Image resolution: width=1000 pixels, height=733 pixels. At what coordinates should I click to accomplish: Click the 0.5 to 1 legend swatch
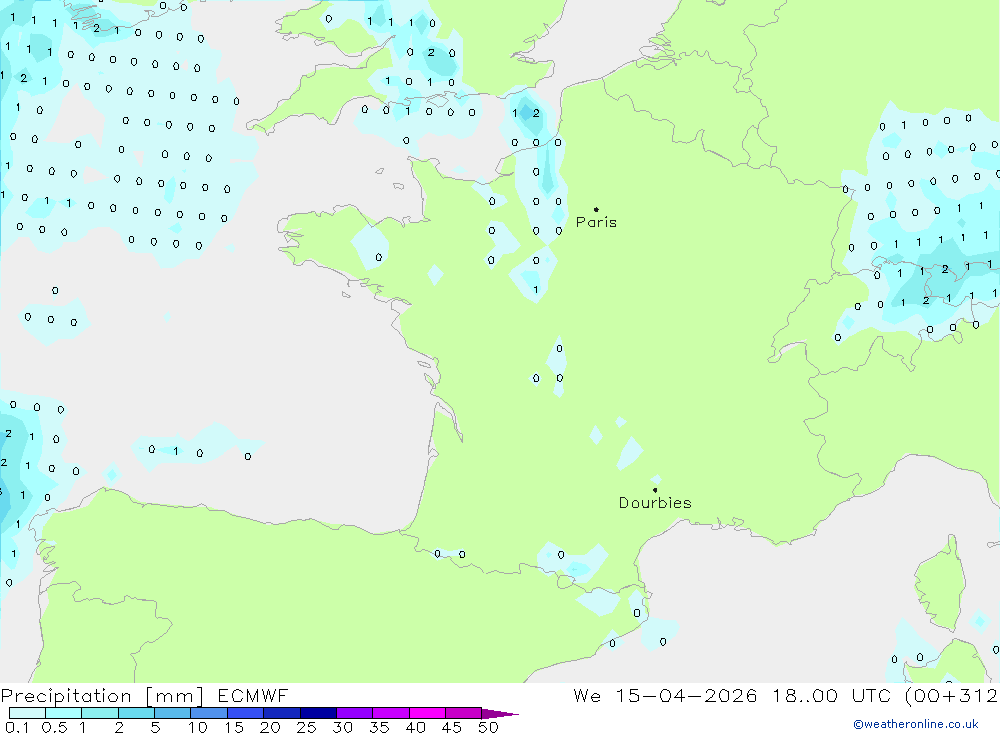click(64, 713)
